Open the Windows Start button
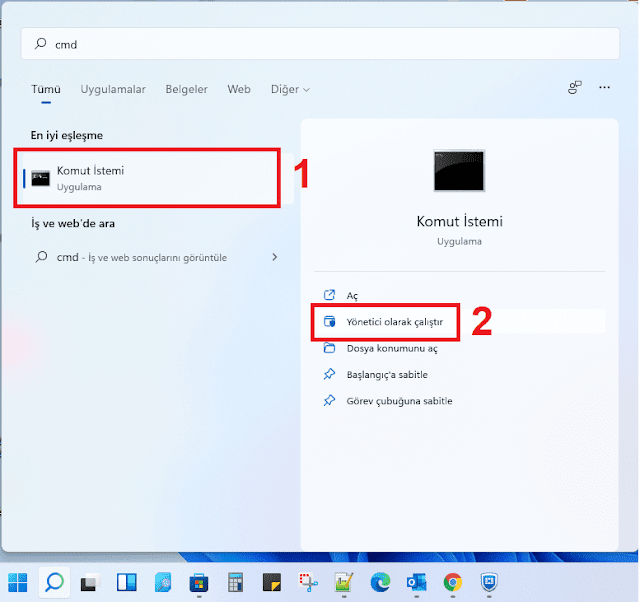Screen dimensions: 640x602 click(x=18, y=582)
